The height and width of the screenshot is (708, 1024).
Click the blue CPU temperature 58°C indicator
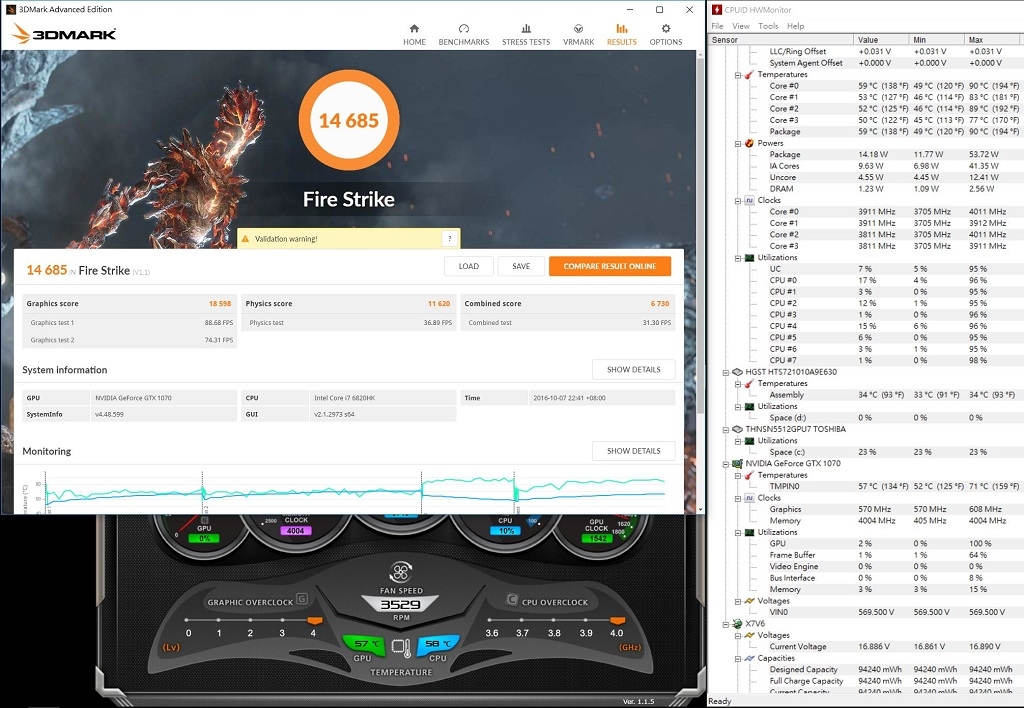tap(438, 644)
